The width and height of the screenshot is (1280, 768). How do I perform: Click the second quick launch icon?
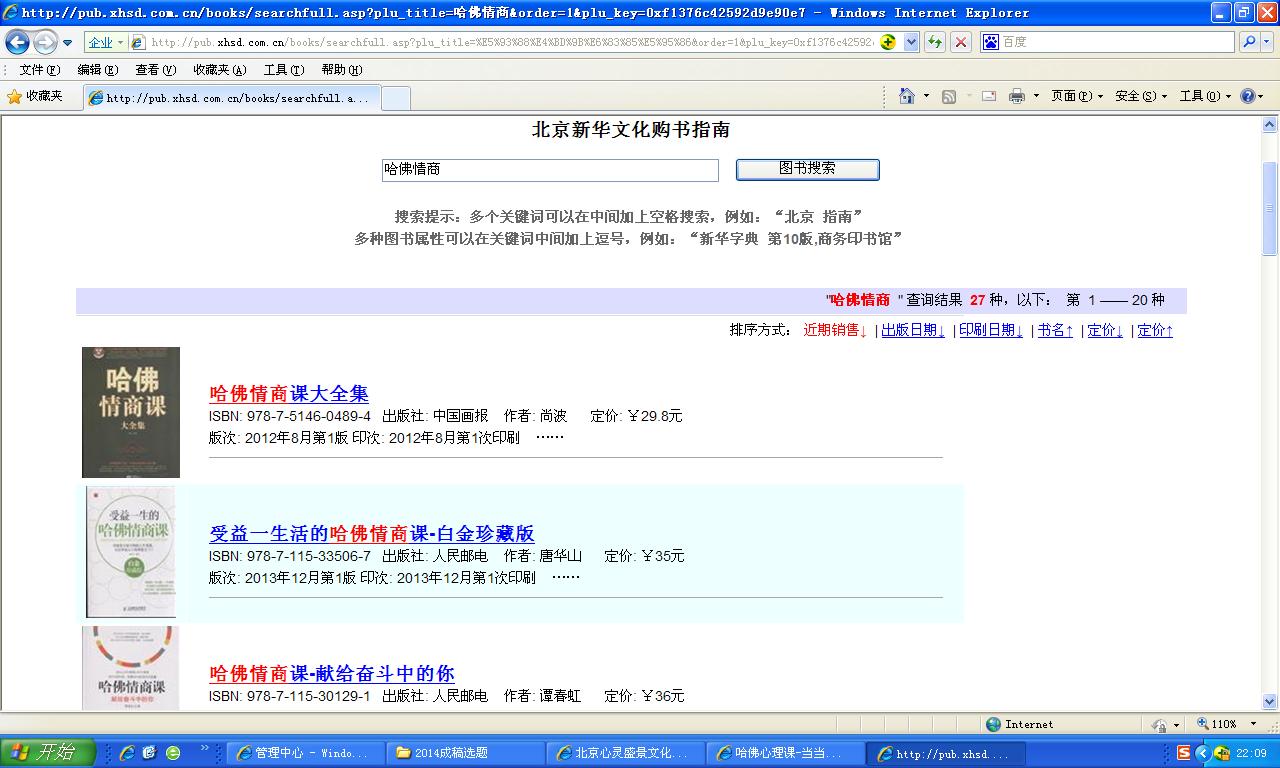point(150,753)
